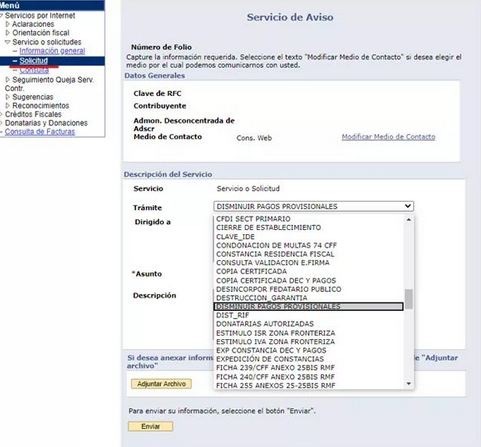The image size is (481, 447).
Task: Choose DONATARIAS AUTORIZADAS from list
Action: pos(265,324)
